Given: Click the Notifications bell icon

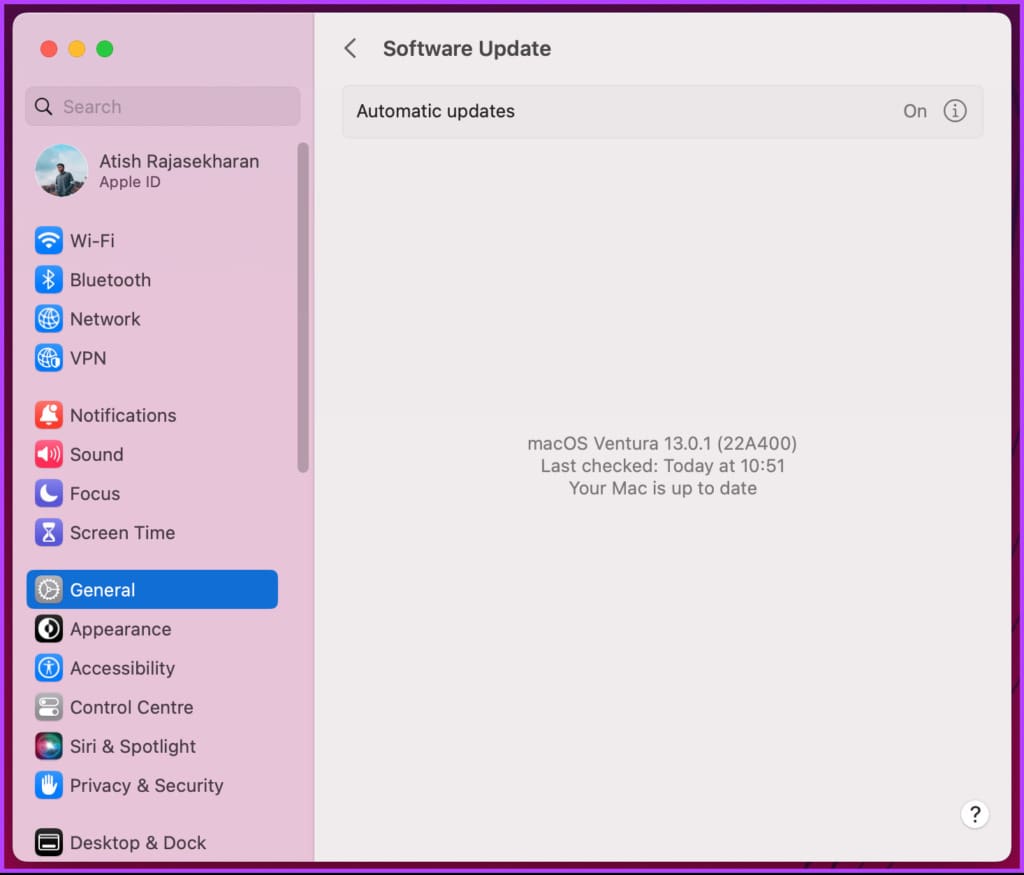Looking at the screenshot, I should pos(48,415).
